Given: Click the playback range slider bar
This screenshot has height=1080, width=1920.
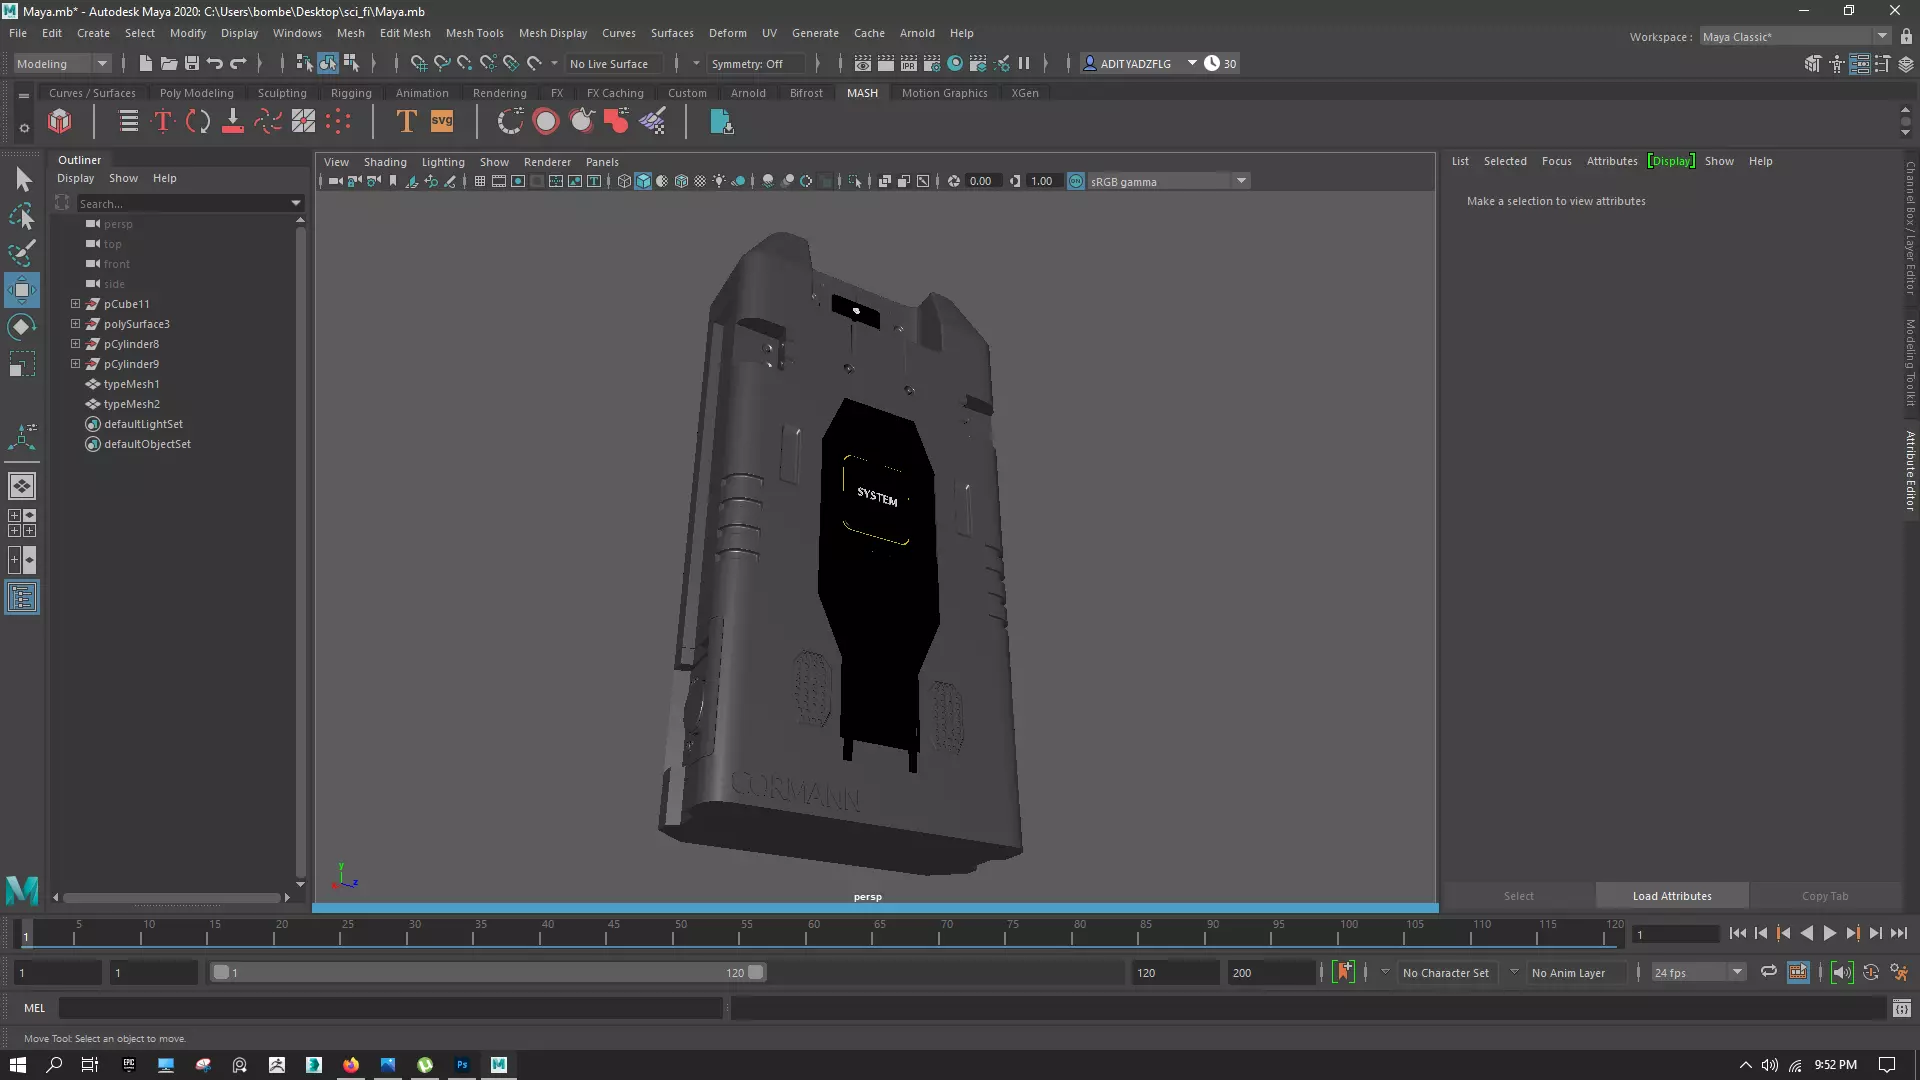Looking at the screenshot, I should tap(487, 972).
